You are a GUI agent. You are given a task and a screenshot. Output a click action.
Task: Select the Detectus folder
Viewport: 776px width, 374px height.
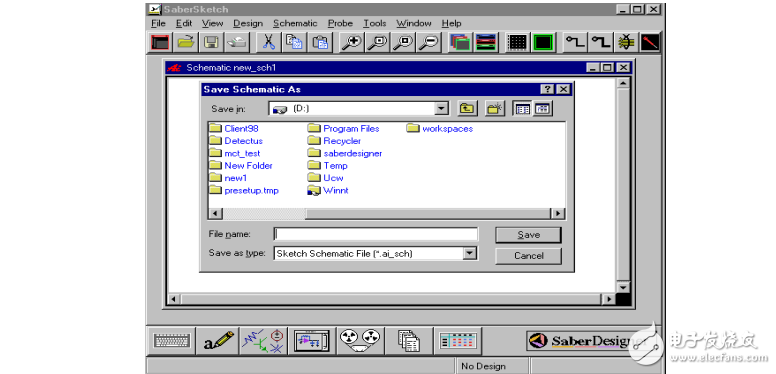[x=236, y=141]
